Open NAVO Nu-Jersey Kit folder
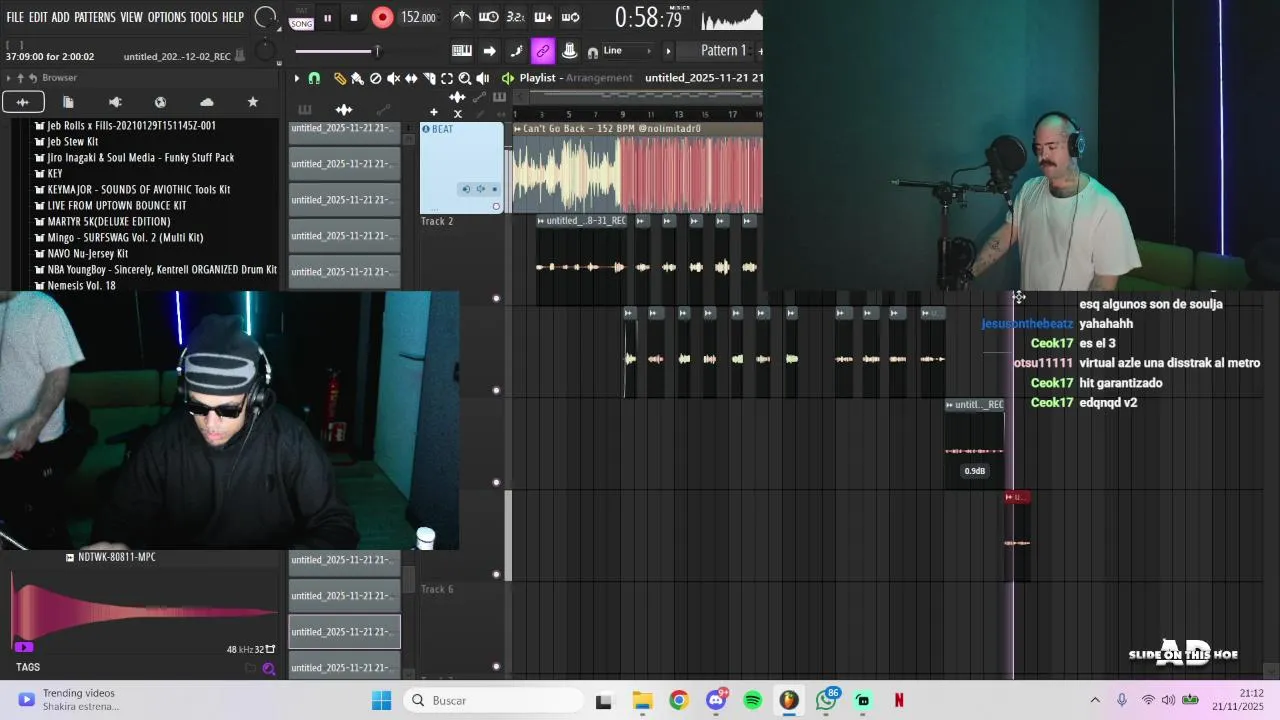Viewport: 1280px width, 720px height. pyautogui.click(x=81, y=254)
